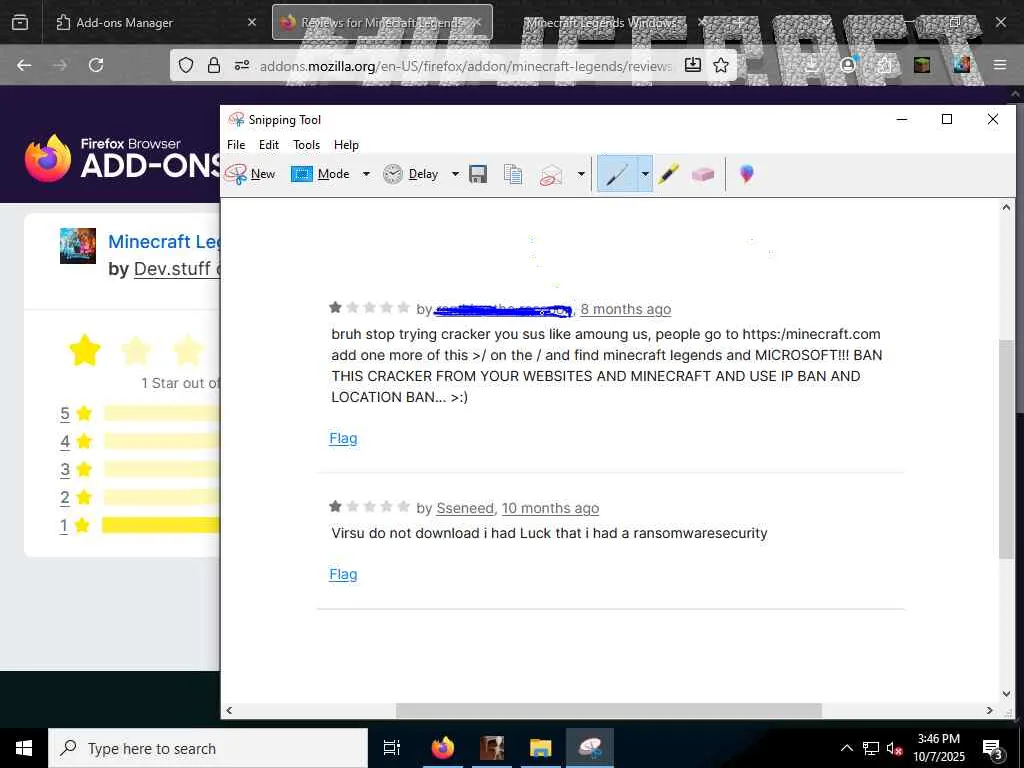
Task: Click Flag link under the 8 months ago review
Action: point(343,438)
